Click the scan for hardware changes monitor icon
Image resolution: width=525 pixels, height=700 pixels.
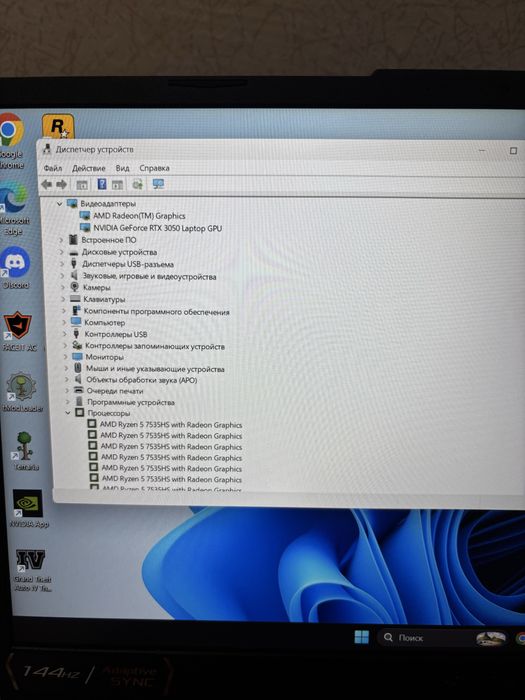tap(158, 184)
